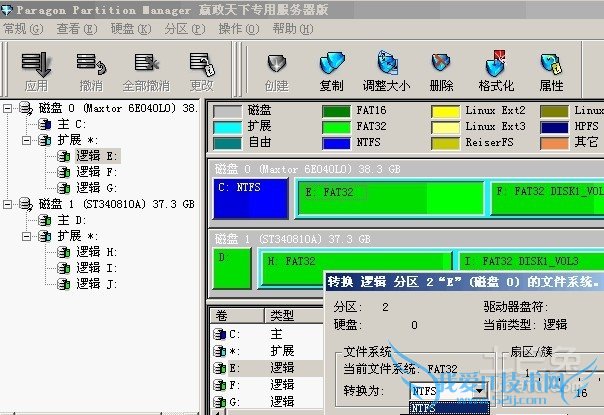Select the C: row in volume list
Viewport: 604px width, 415px height.
click(267, 334)
